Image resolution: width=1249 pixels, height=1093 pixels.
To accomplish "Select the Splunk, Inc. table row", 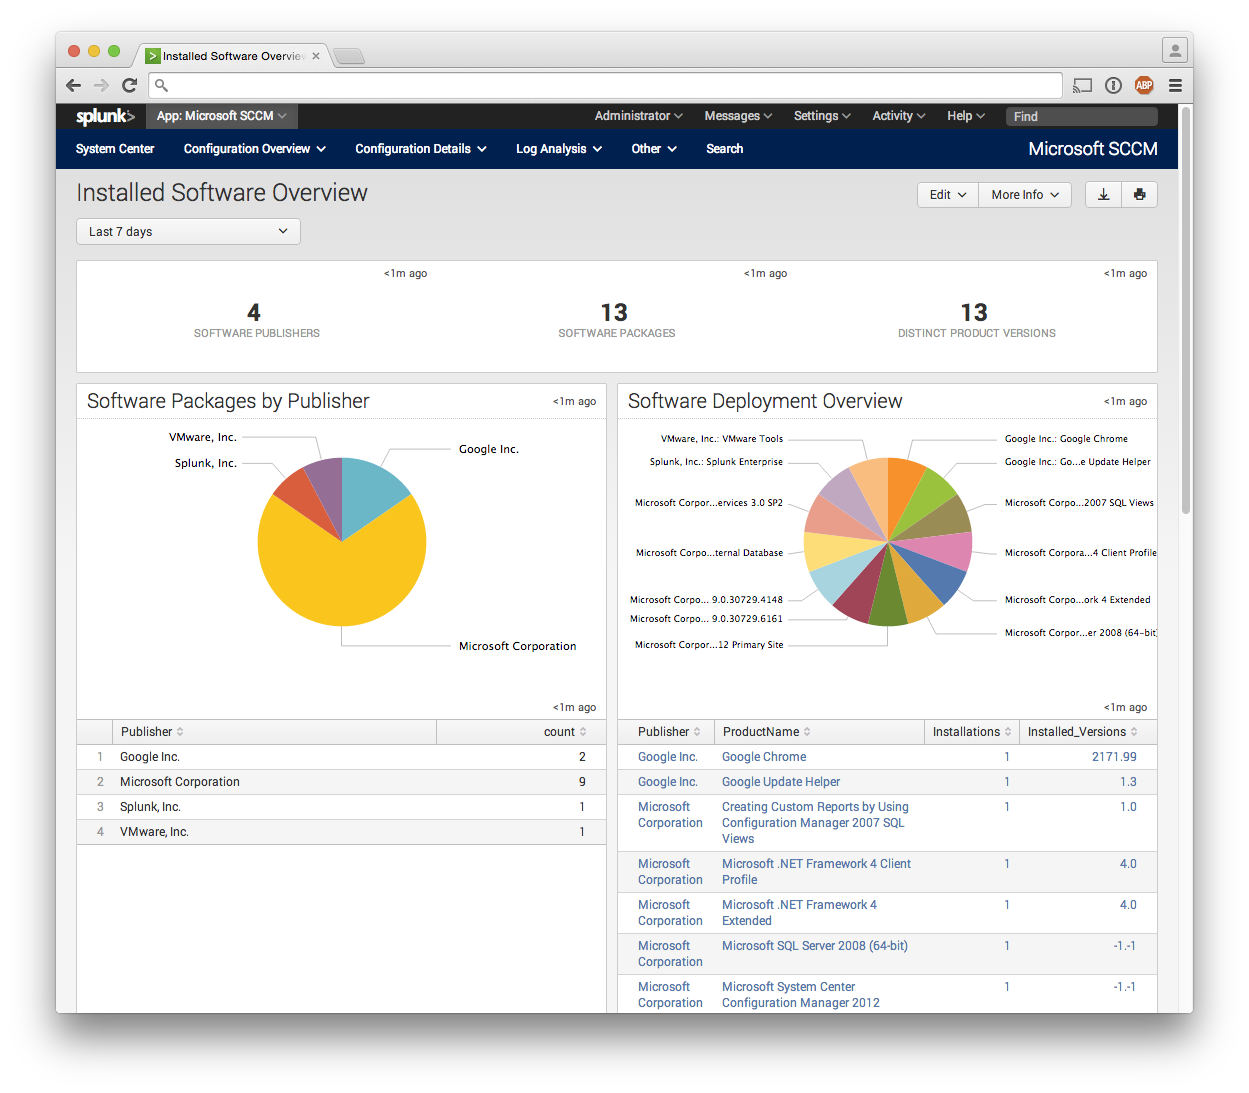I will click(x=341, y=807).
